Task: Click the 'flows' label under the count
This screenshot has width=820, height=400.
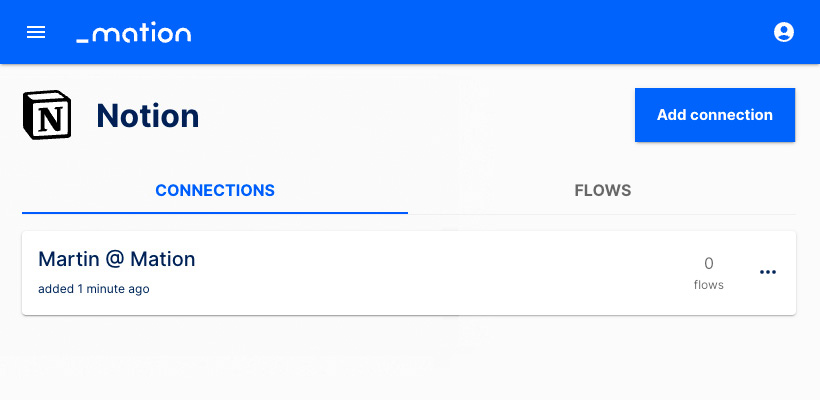Action: [709, 285]
